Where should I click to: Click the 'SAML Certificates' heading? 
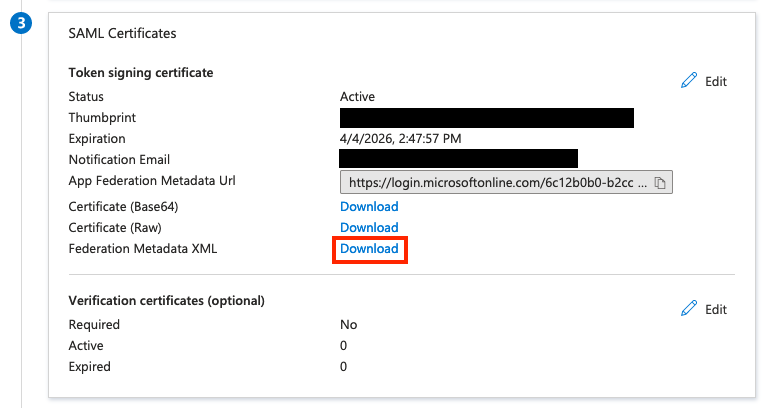coord(122,33)
